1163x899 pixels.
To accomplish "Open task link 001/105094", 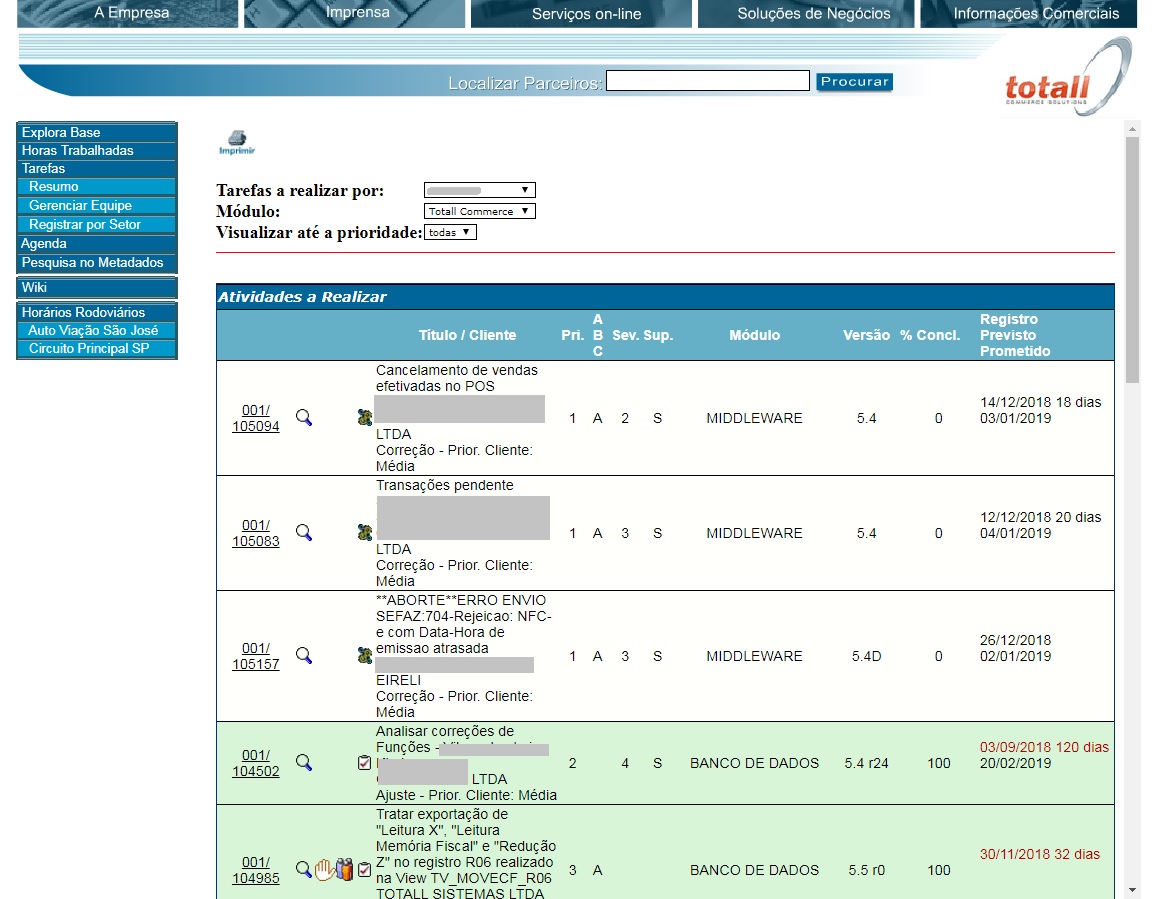I will pos(256,418).
